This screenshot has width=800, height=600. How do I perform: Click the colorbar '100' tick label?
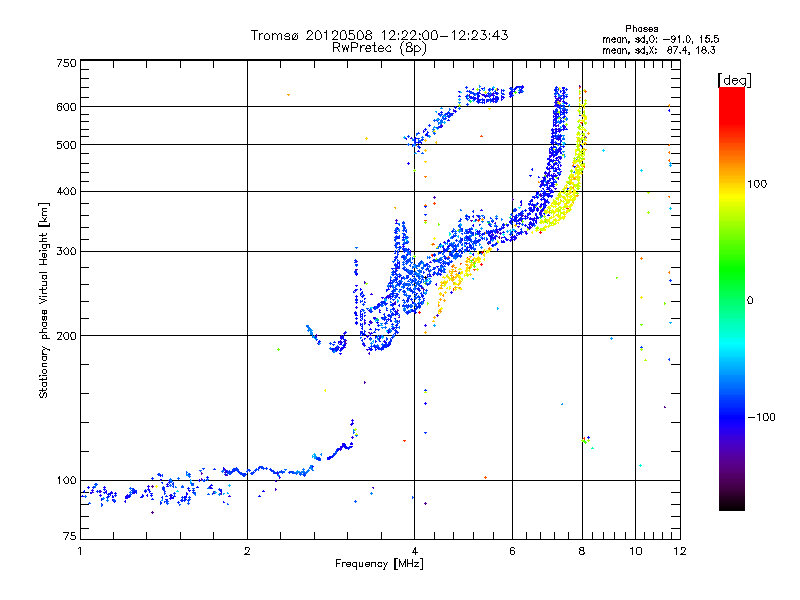tap(757, 184)
